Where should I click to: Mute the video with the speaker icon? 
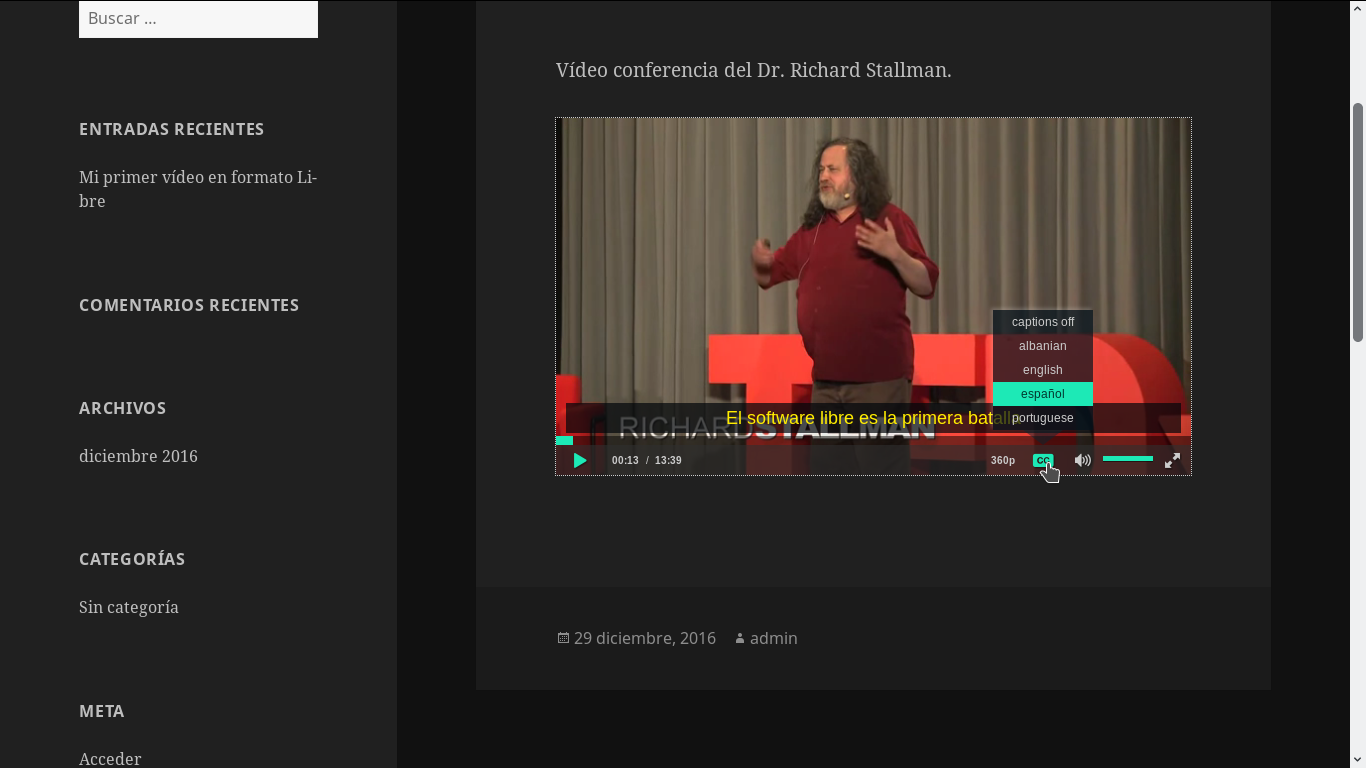(x=1082, y=460)
